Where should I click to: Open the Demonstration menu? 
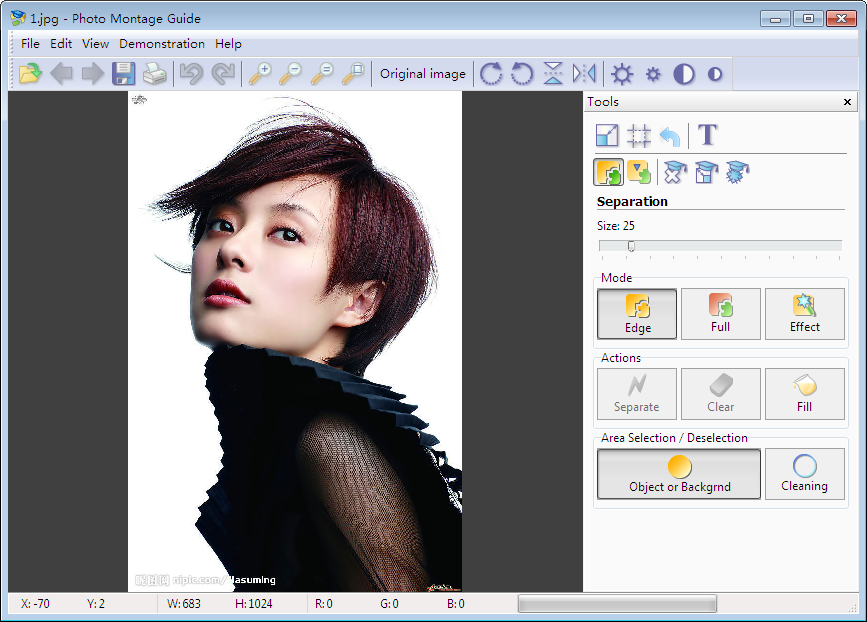pyautogui.click(x=162, y=44)
